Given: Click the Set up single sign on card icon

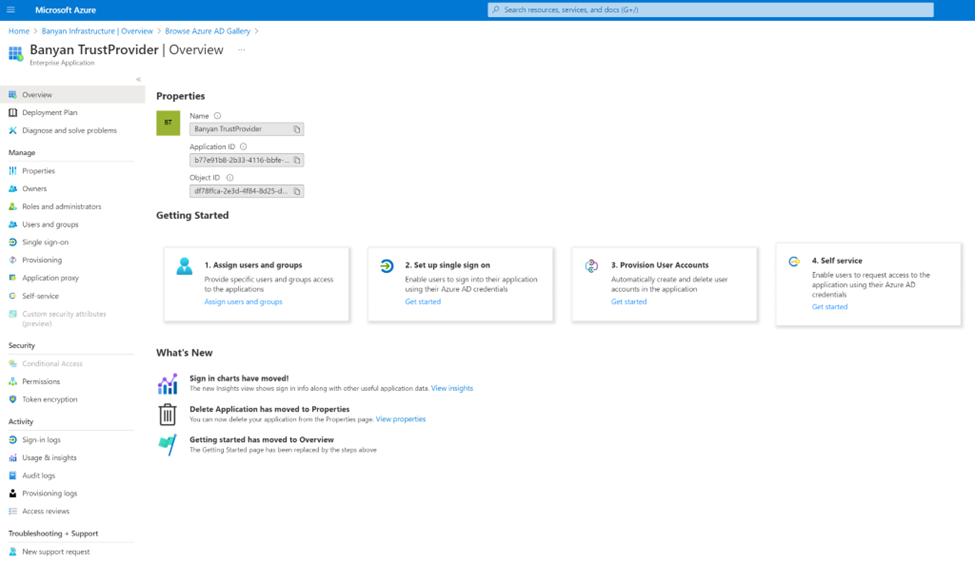Looking at the screenshot, I should click(387, 266).
